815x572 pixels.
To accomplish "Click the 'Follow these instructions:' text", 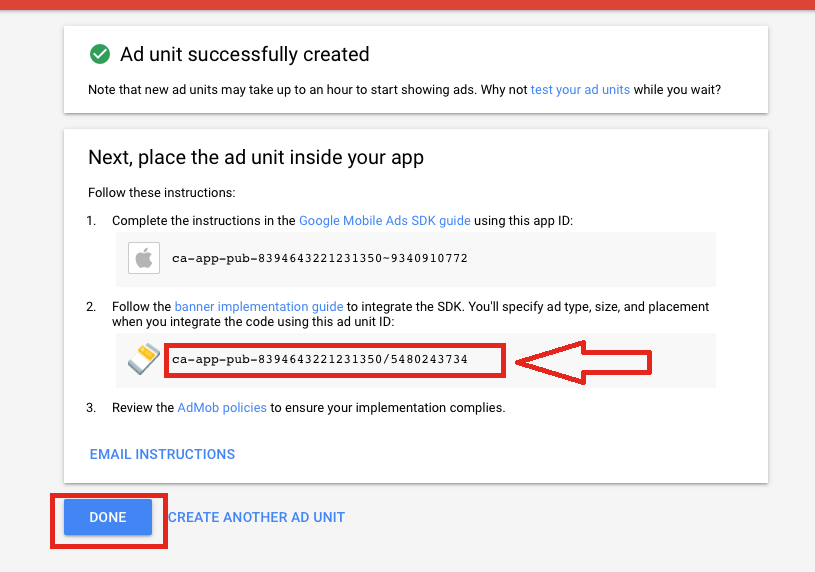I will (x=162, y=192).
